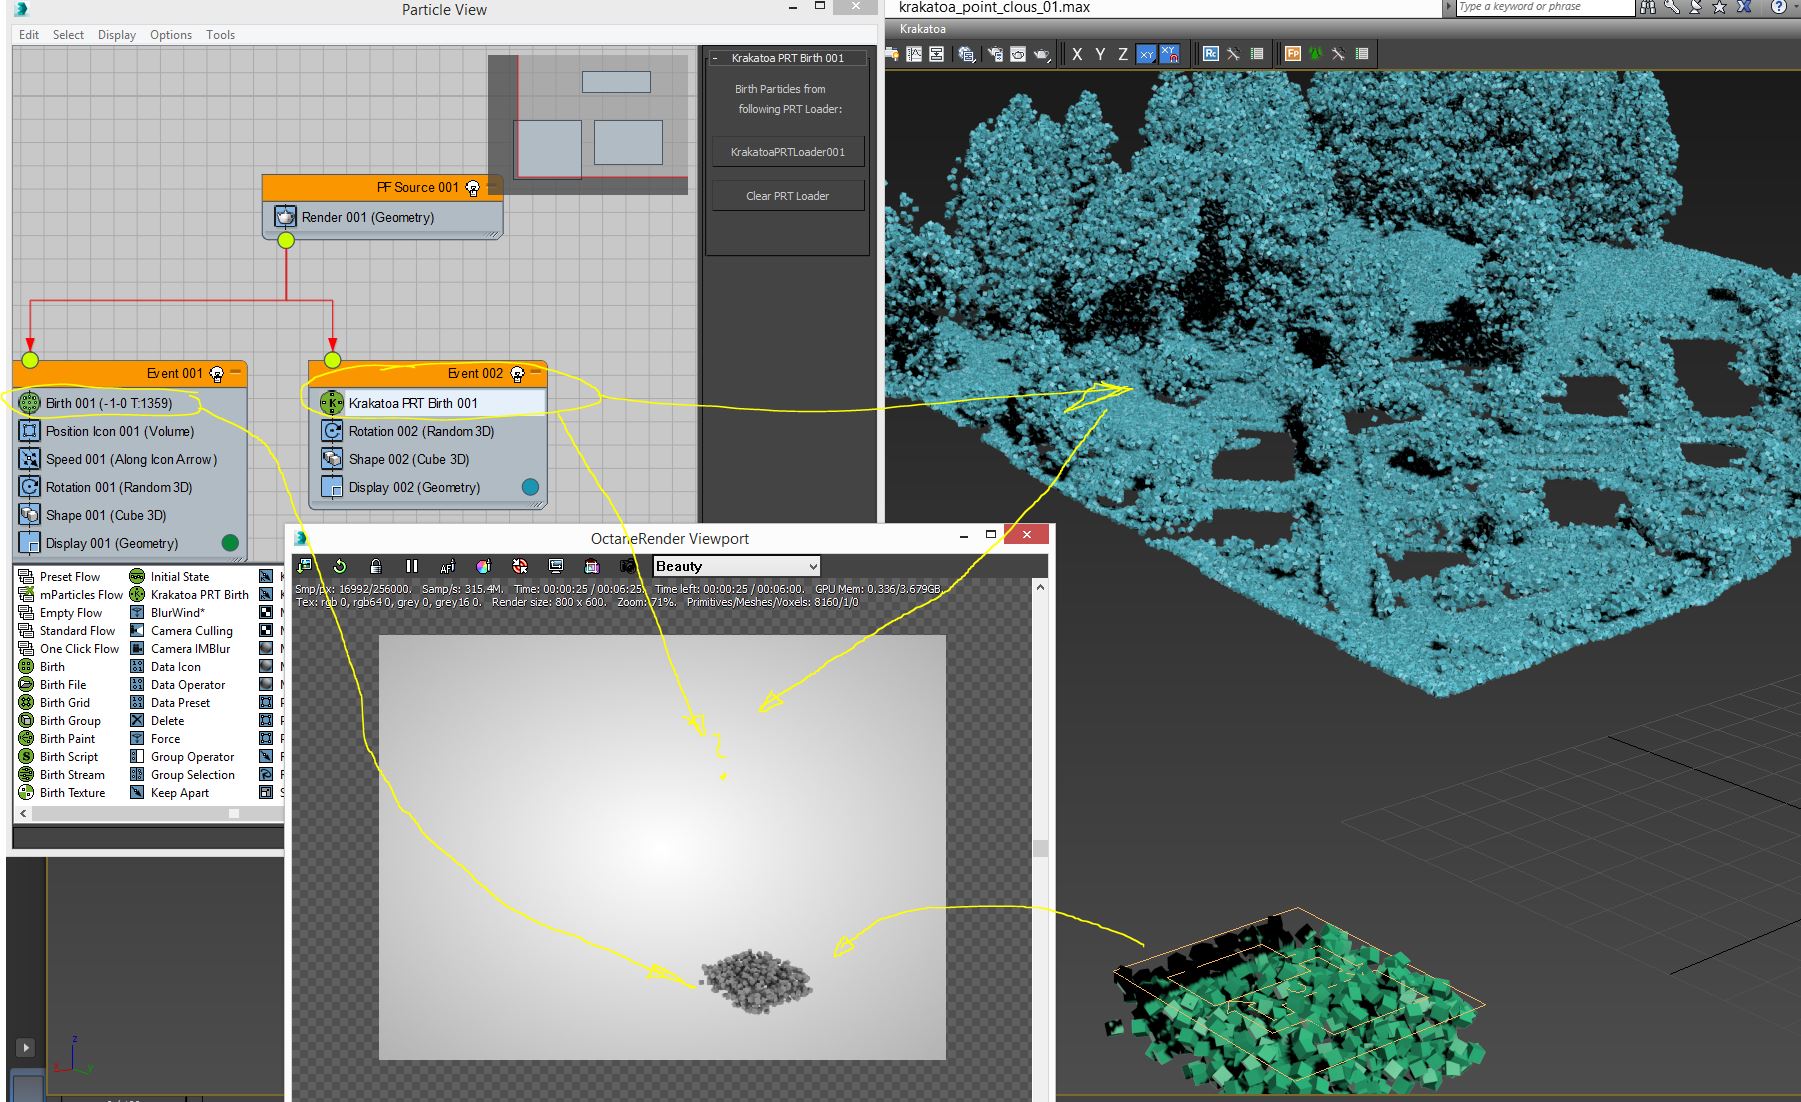Screen dimensions: 1801x1102
Task: Click the Speed 001 operator icon
Action: (x=29, y=459)
